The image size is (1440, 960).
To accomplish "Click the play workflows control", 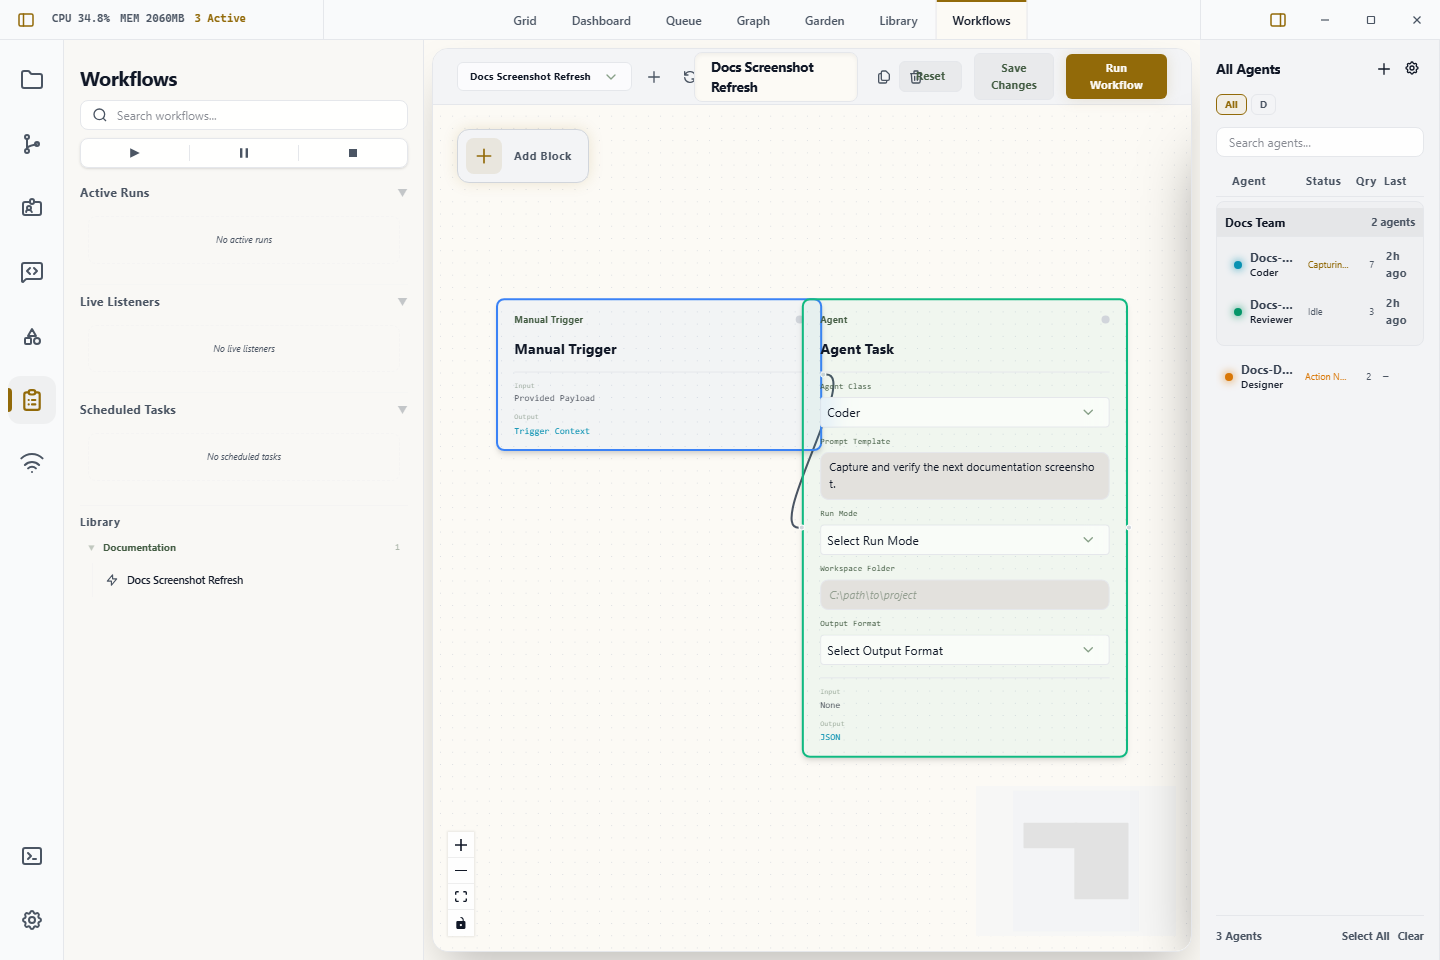I will 134,153.
